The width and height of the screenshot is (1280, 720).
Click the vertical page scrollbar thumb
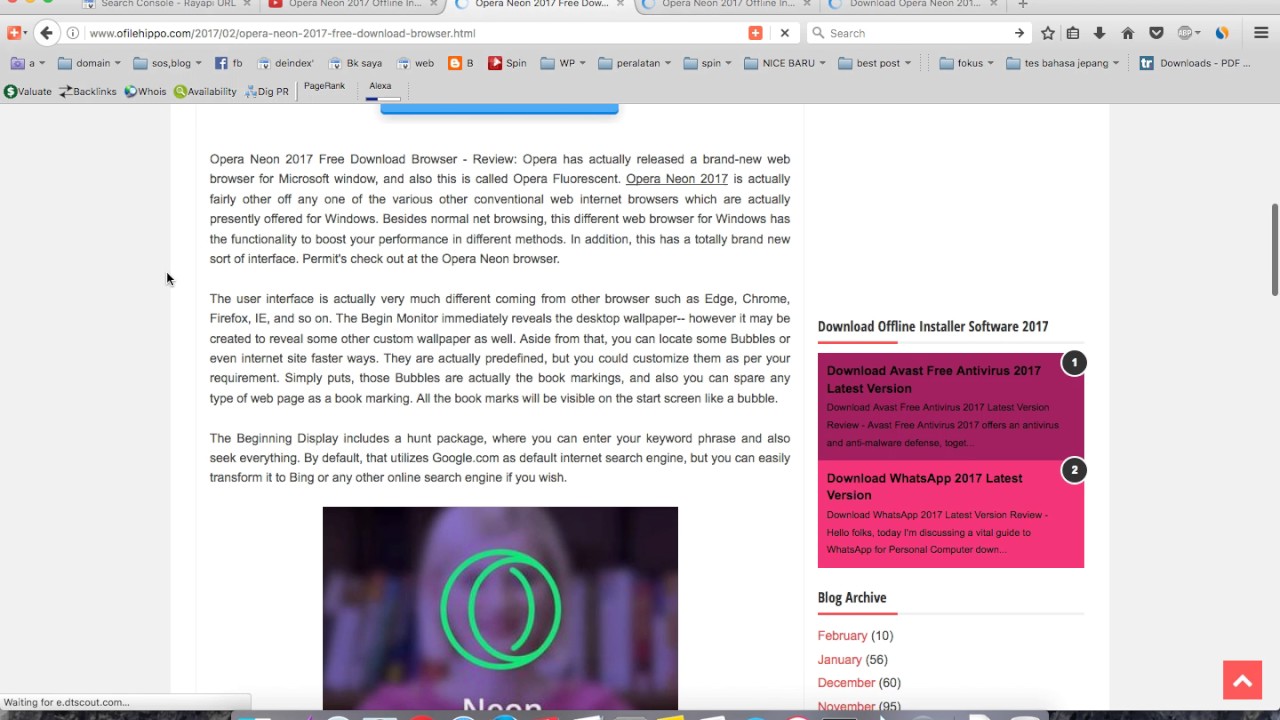1274,250
